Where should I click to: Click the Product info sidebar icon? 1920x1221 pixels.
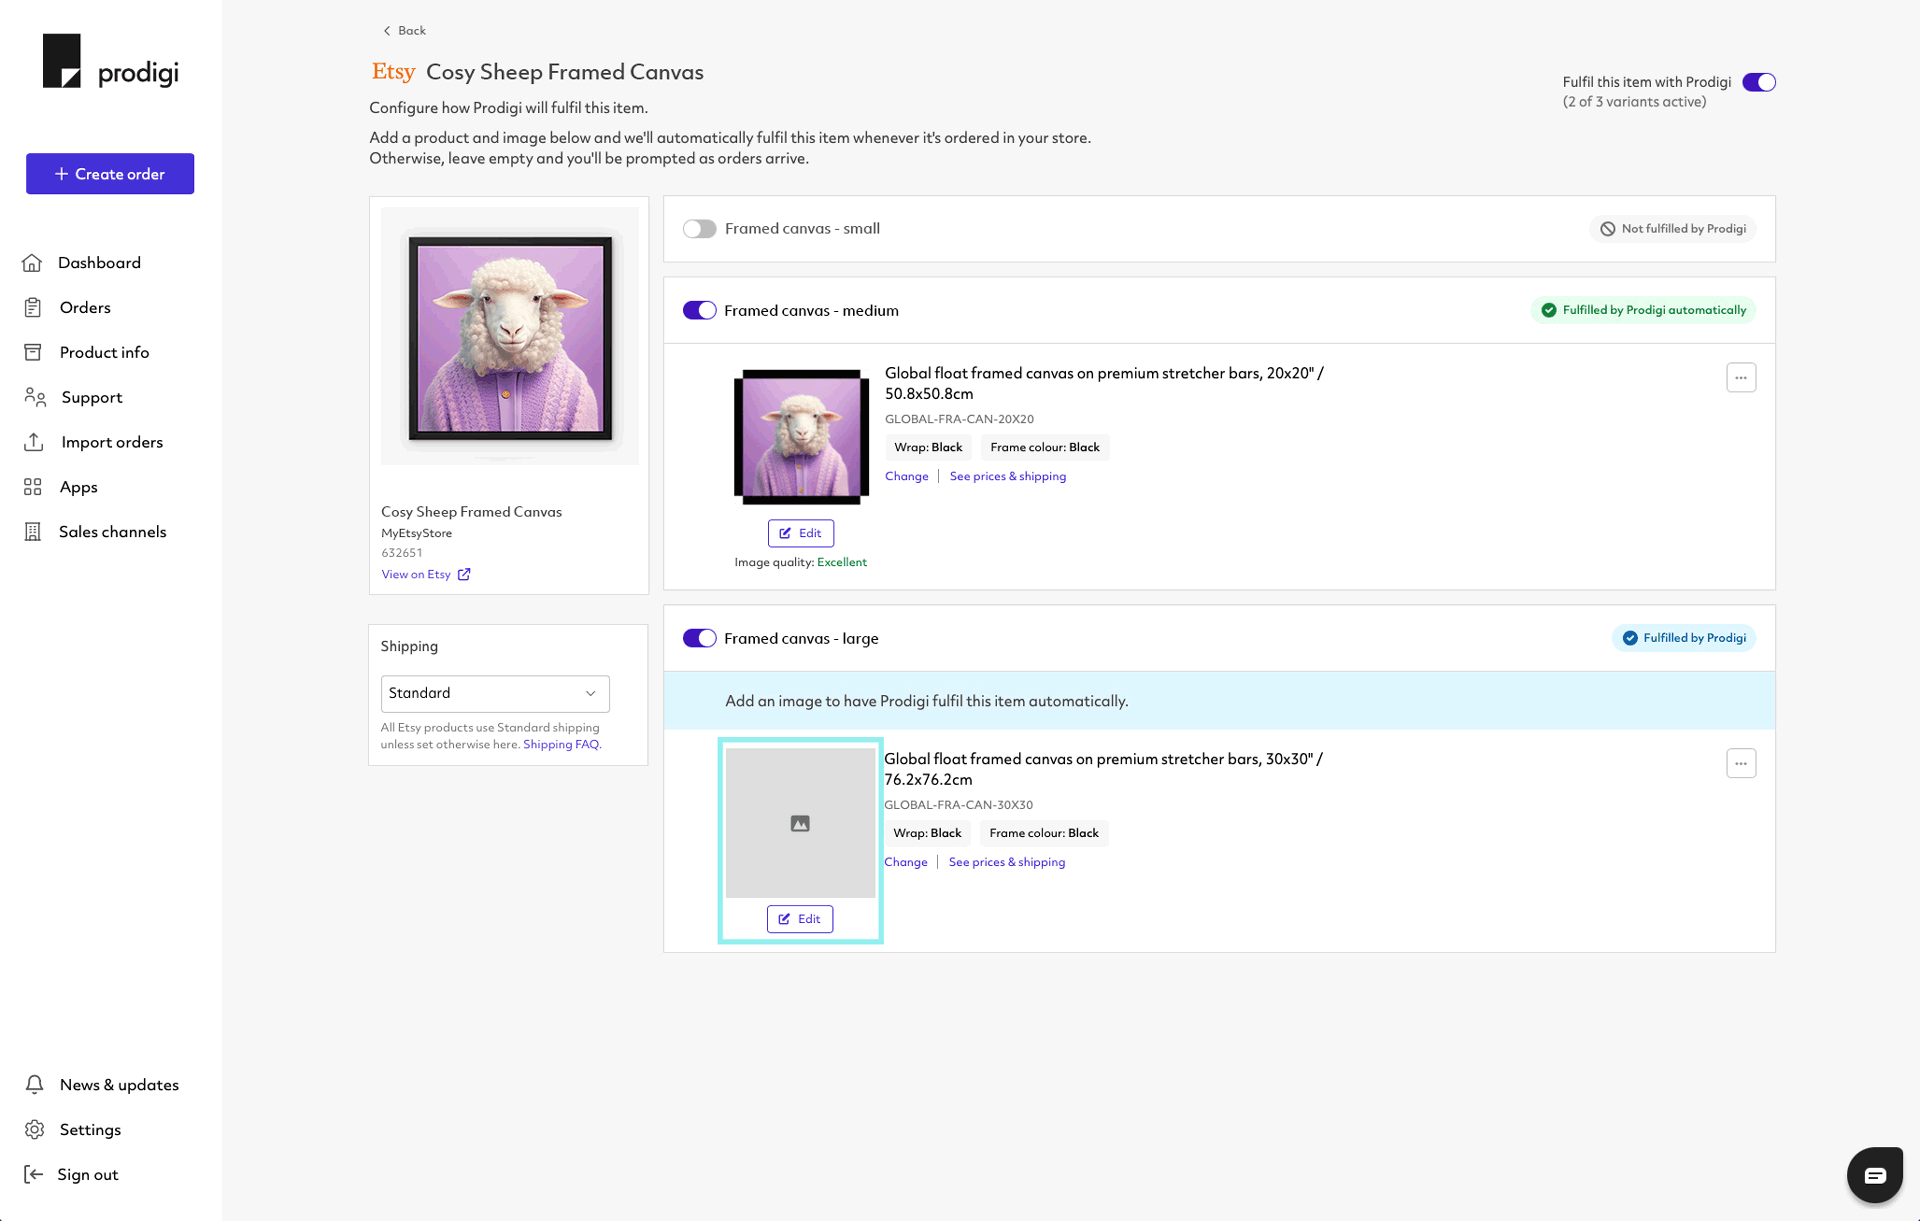(34, 352)
